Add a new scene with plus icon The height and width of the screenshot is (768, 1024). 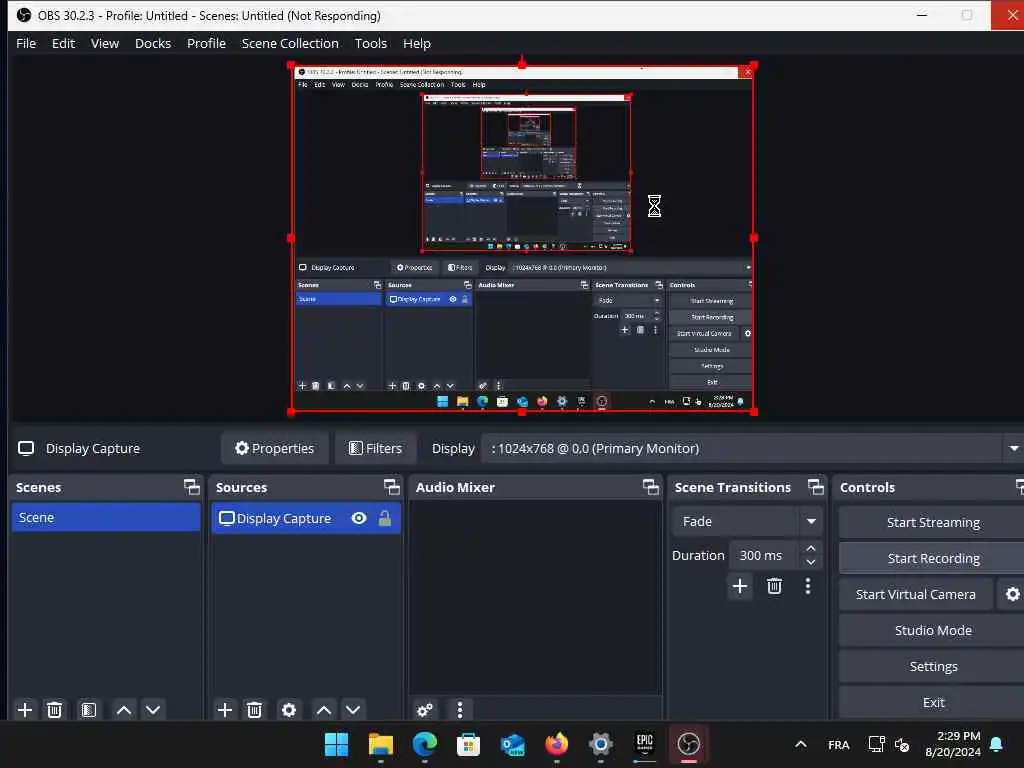click(25, 710)
